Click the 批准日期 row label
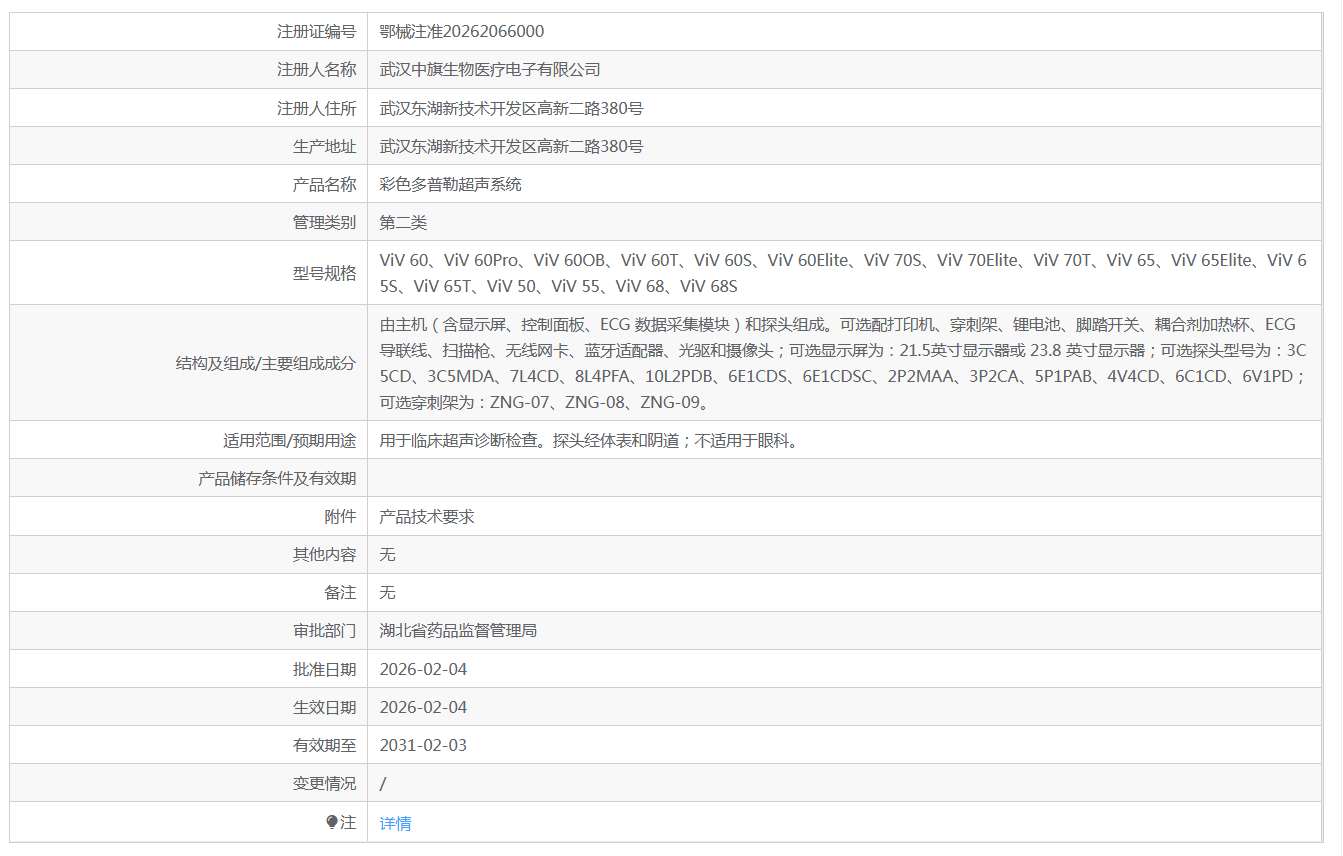Screen dimensions: 1343x856 [x=324, y=669]
